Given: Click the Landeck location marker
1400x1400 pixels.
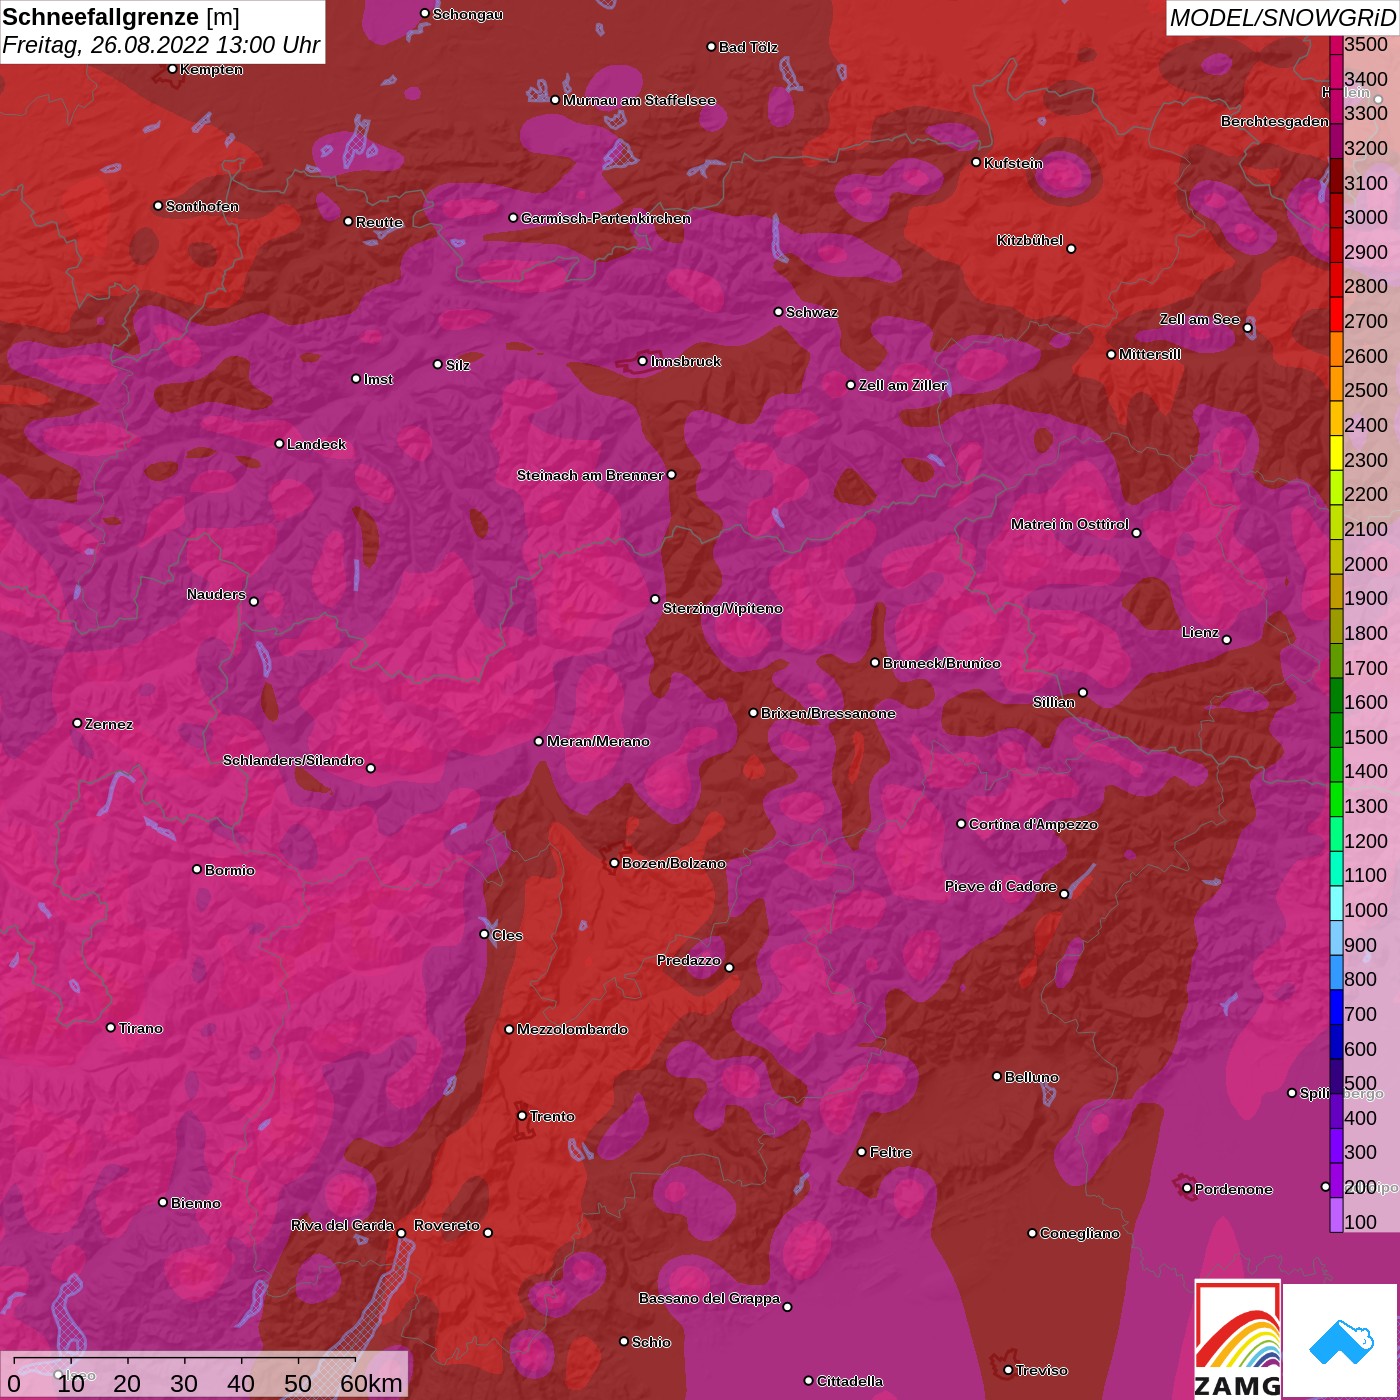Looking at the screenshot, I should (x=279, y=443).
